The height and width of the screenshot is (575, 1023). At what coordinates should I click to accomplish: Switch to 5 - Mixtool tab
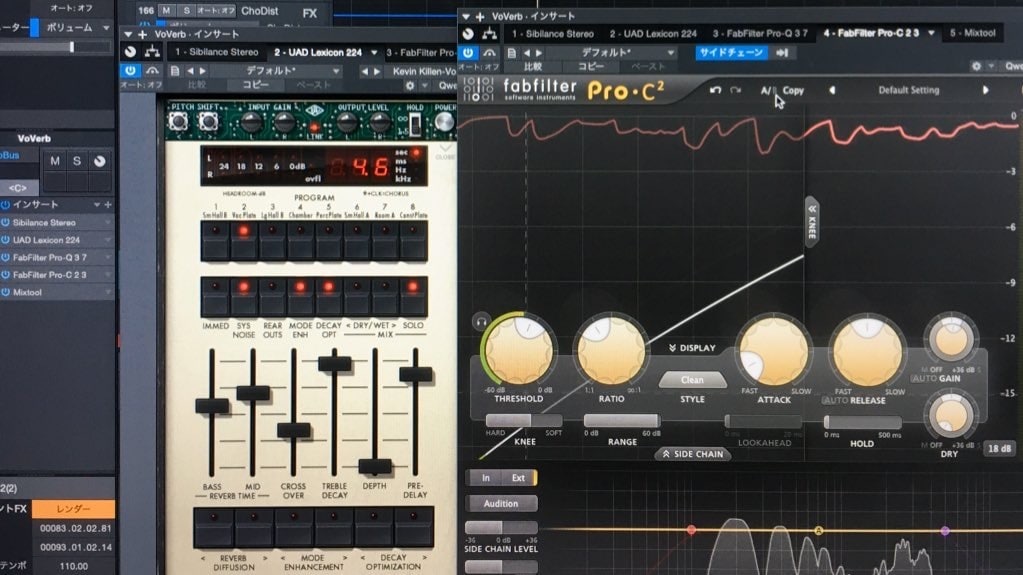click(973, 33)
